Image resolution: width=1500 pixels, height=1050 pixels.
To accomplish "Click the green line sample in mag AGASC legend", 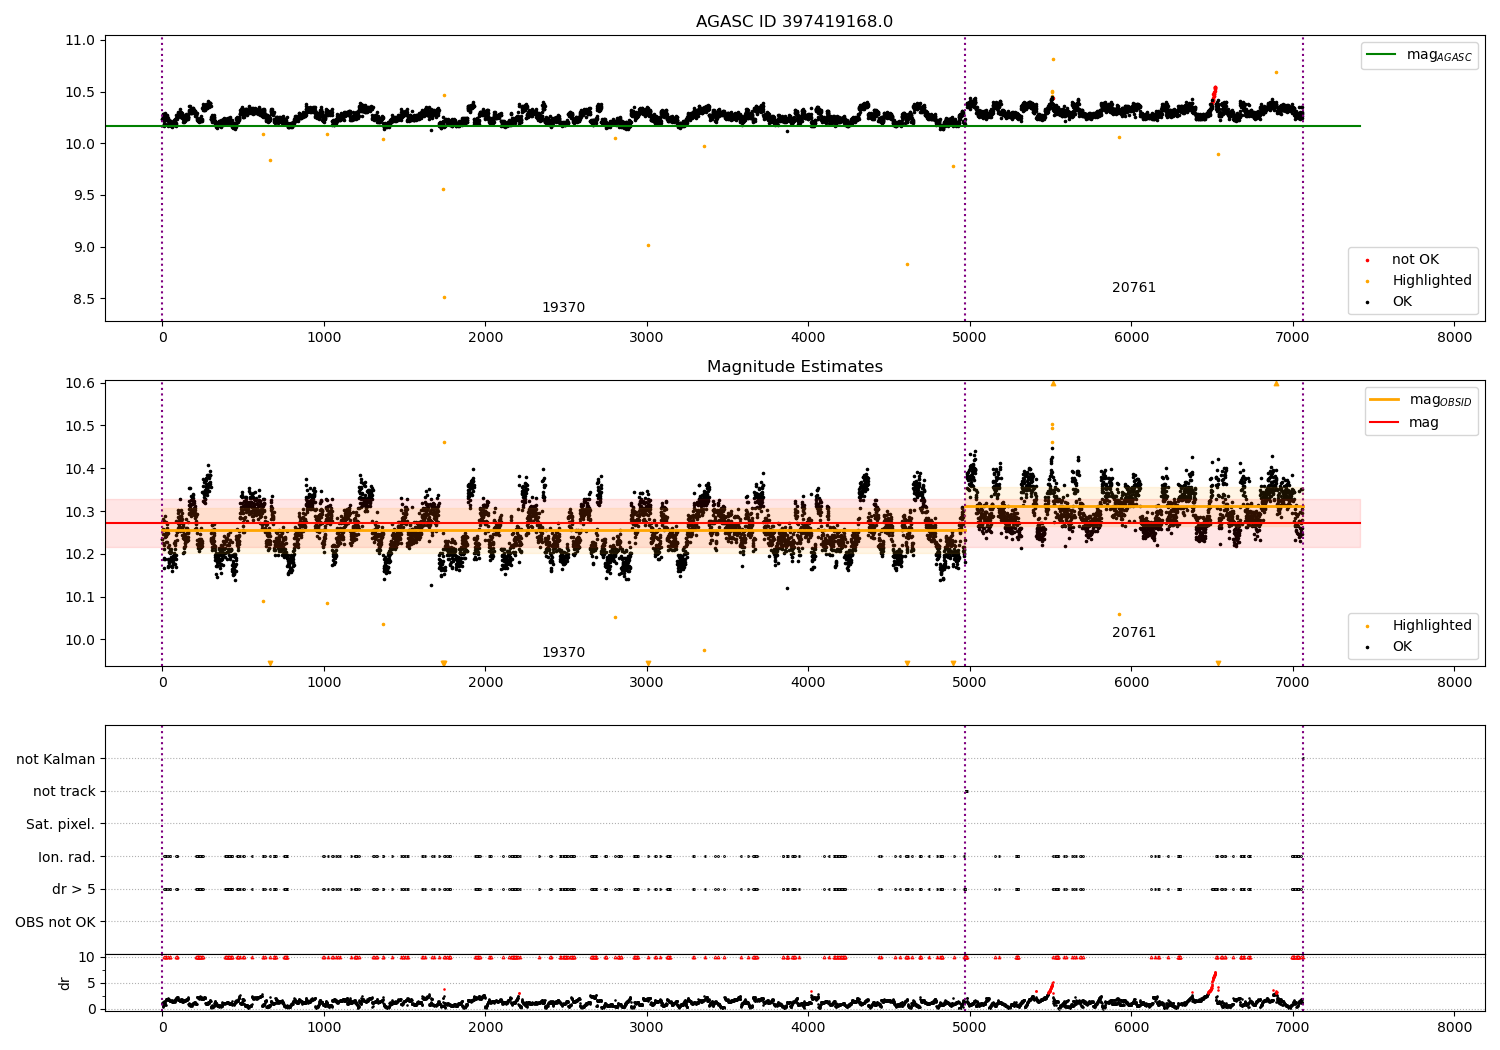I will pos(1382,55).
